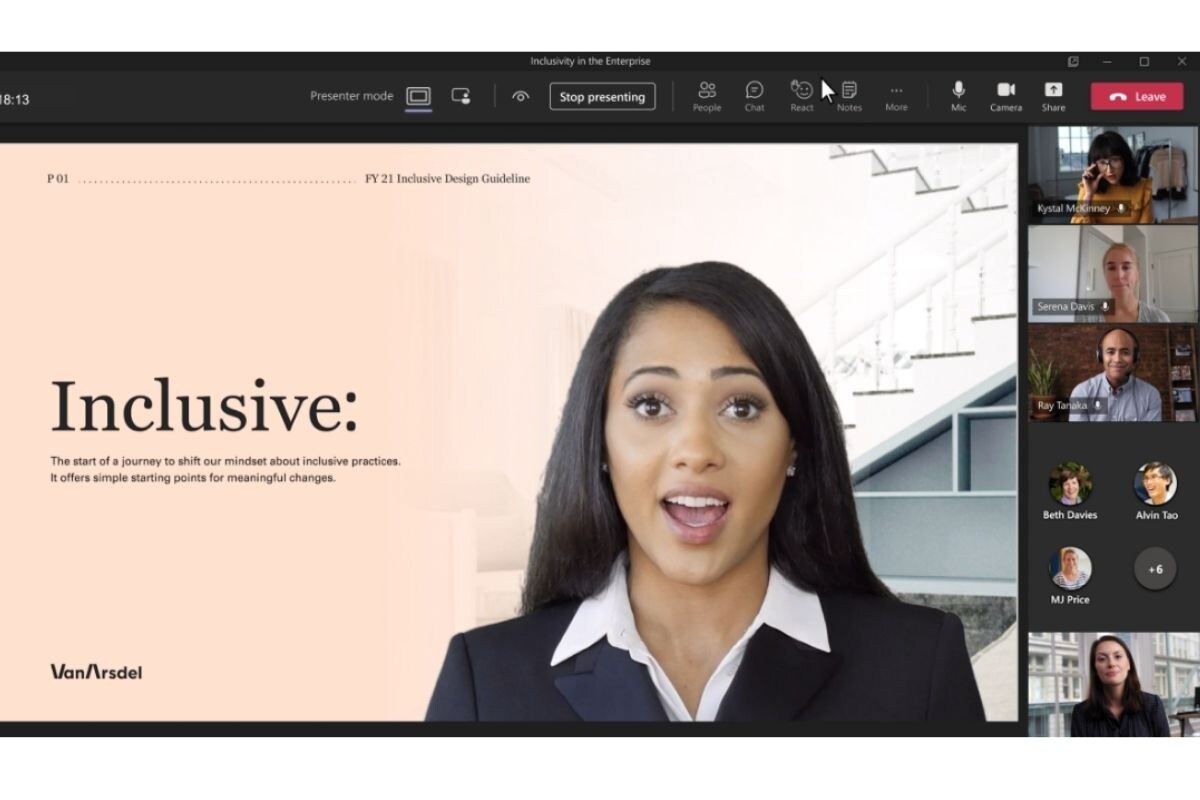Turn off the Camera

pos(1006,96)
